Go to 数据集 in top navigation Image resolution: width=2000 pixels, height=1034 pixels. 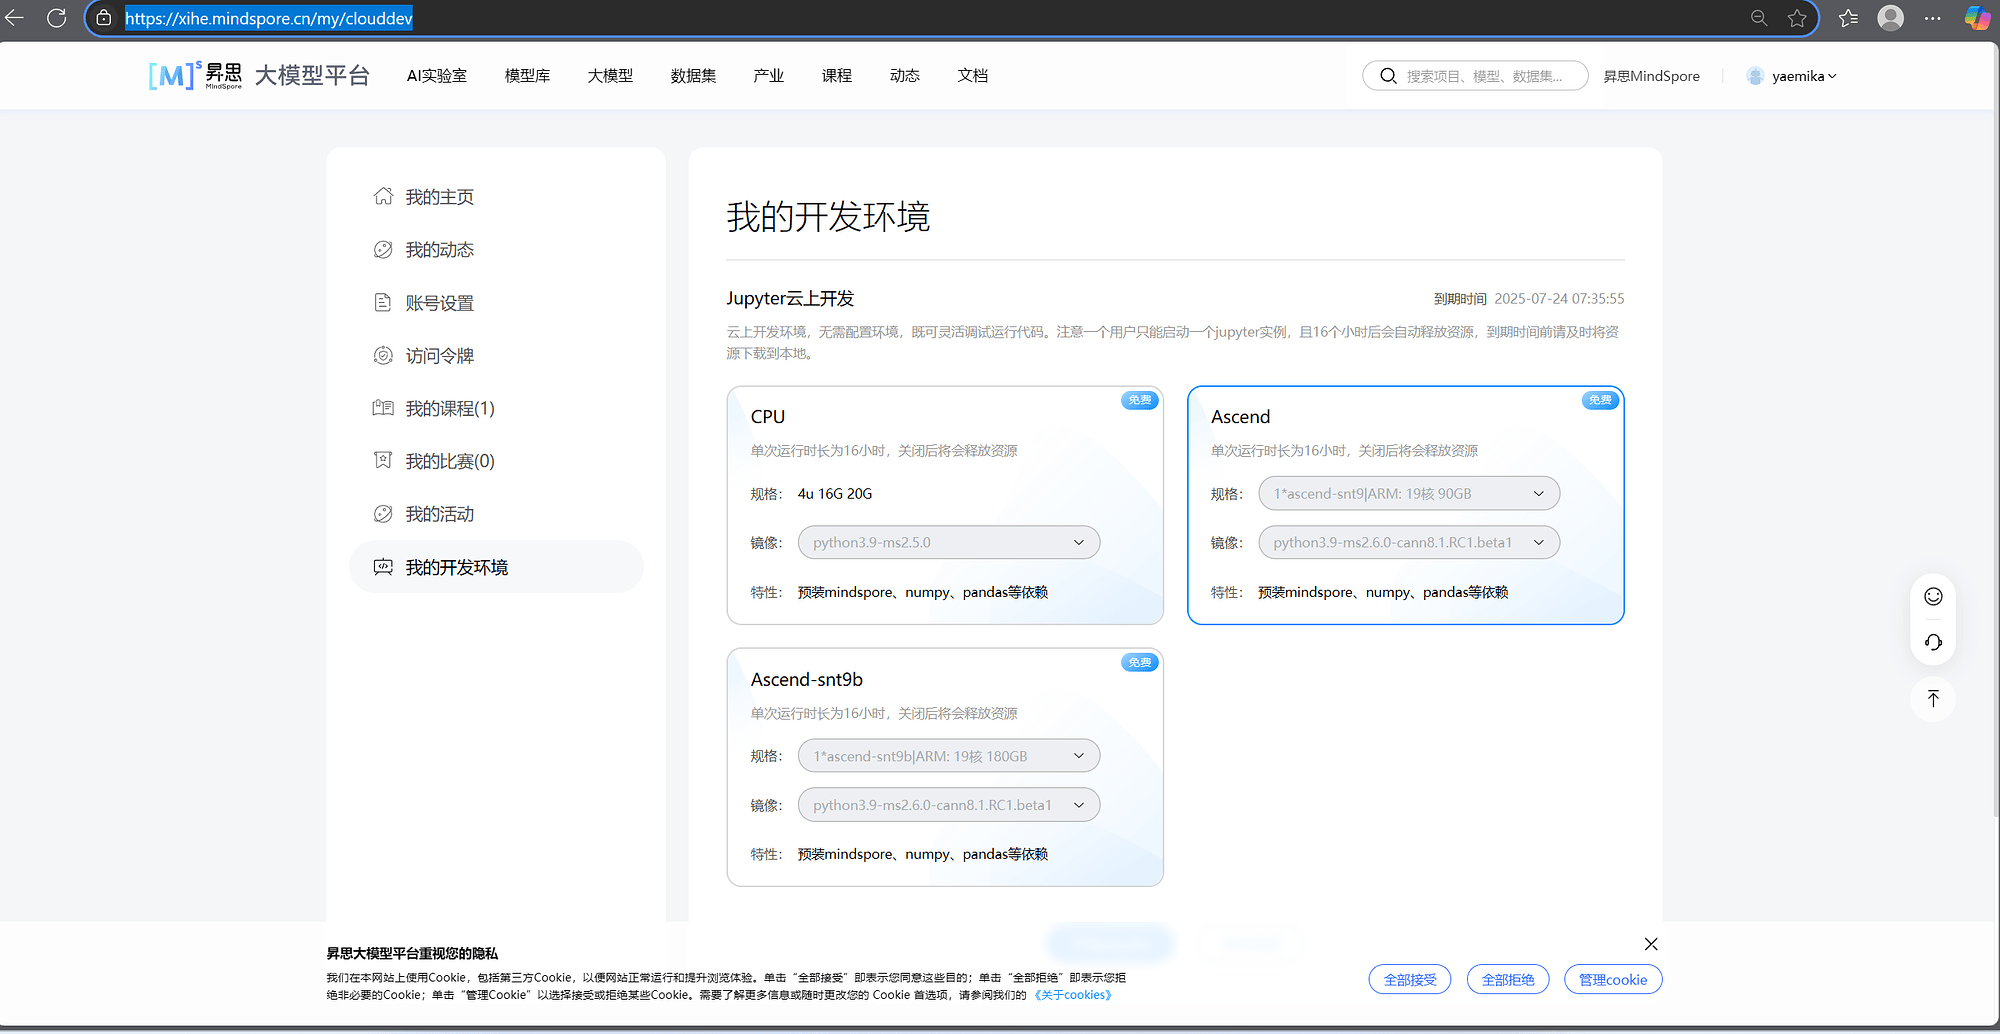click(x=693, y=76)
